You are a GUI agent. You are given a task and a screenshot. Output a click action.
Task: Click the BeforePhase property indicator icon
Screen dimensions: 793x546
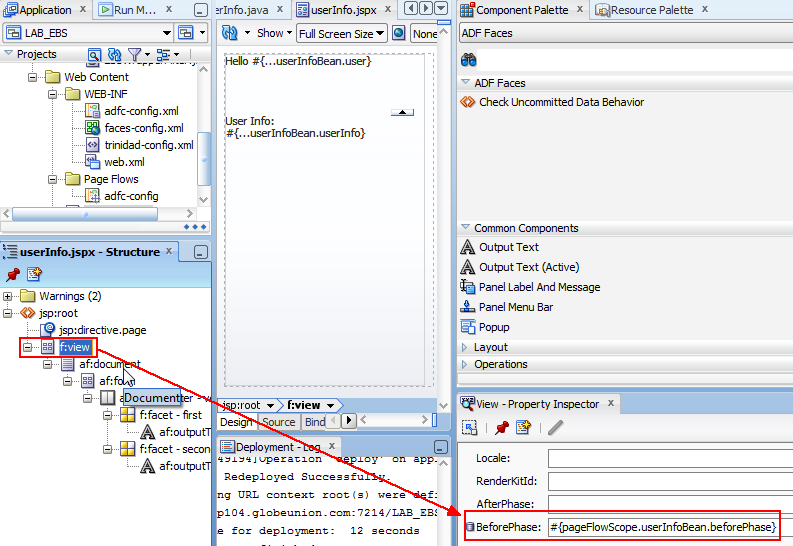click(470, 527)
